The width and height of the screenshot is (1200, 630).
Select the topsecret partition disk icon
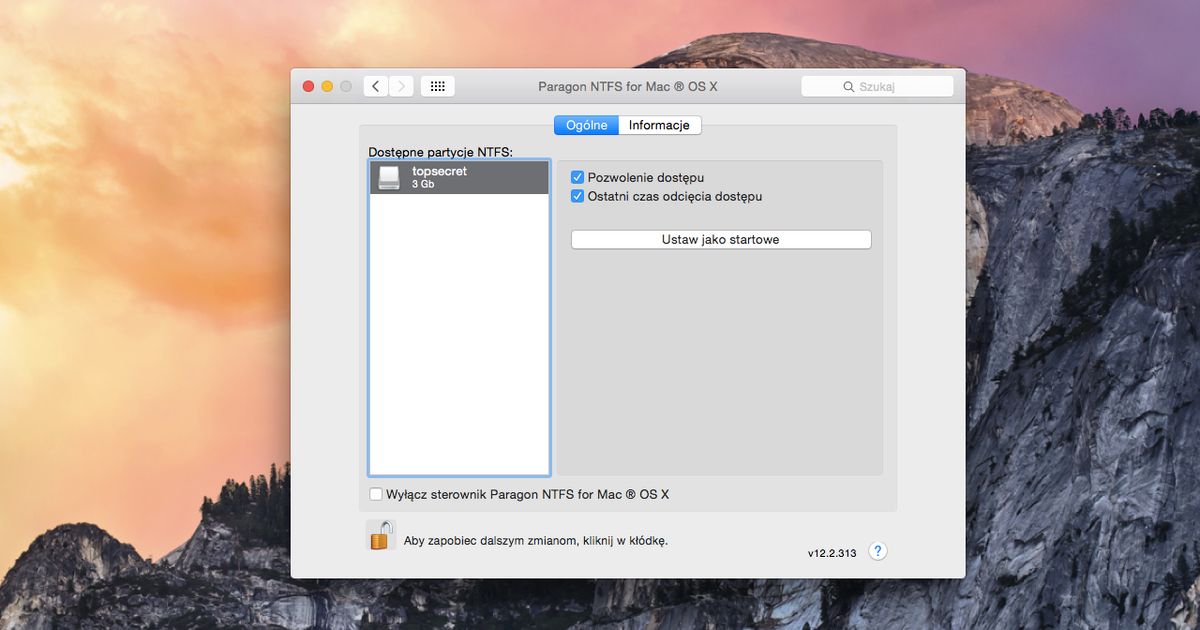389,177
